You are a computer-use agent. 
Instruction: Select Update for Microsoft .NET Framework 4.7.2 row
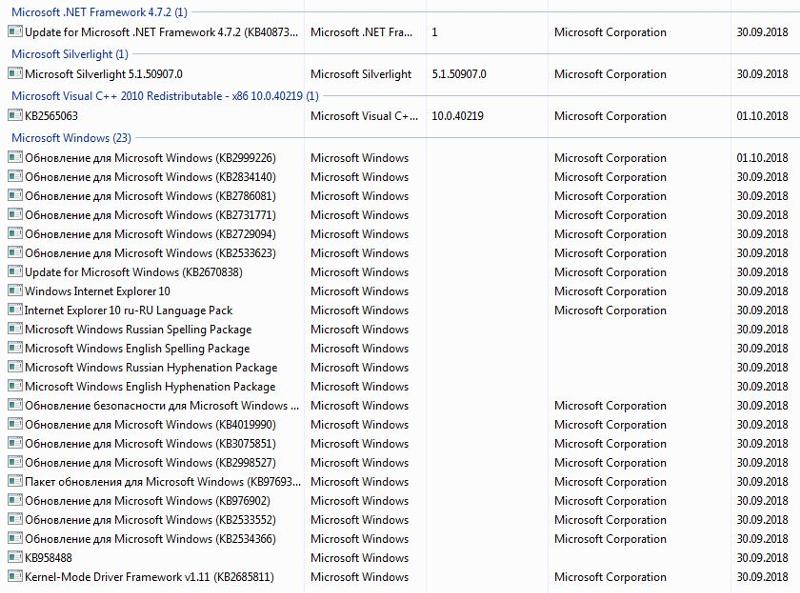pyautogui.click(x=162, y=32)
